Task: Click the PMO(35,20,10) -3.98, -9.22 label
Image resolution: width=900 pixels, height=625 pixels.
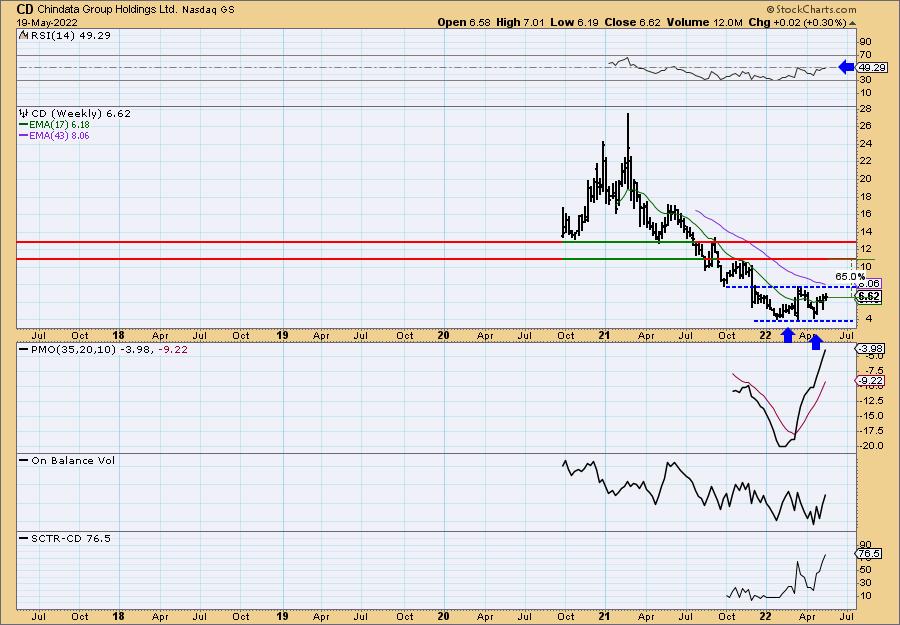Action: (108, 349)
